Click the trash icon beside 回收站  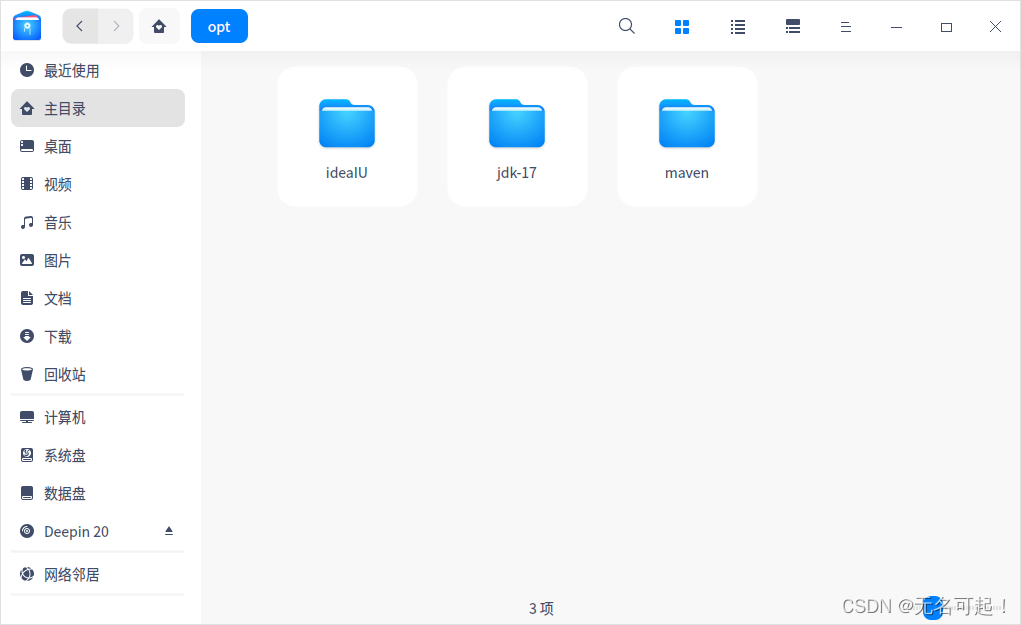pyautogui.click(x=27, y=374)
